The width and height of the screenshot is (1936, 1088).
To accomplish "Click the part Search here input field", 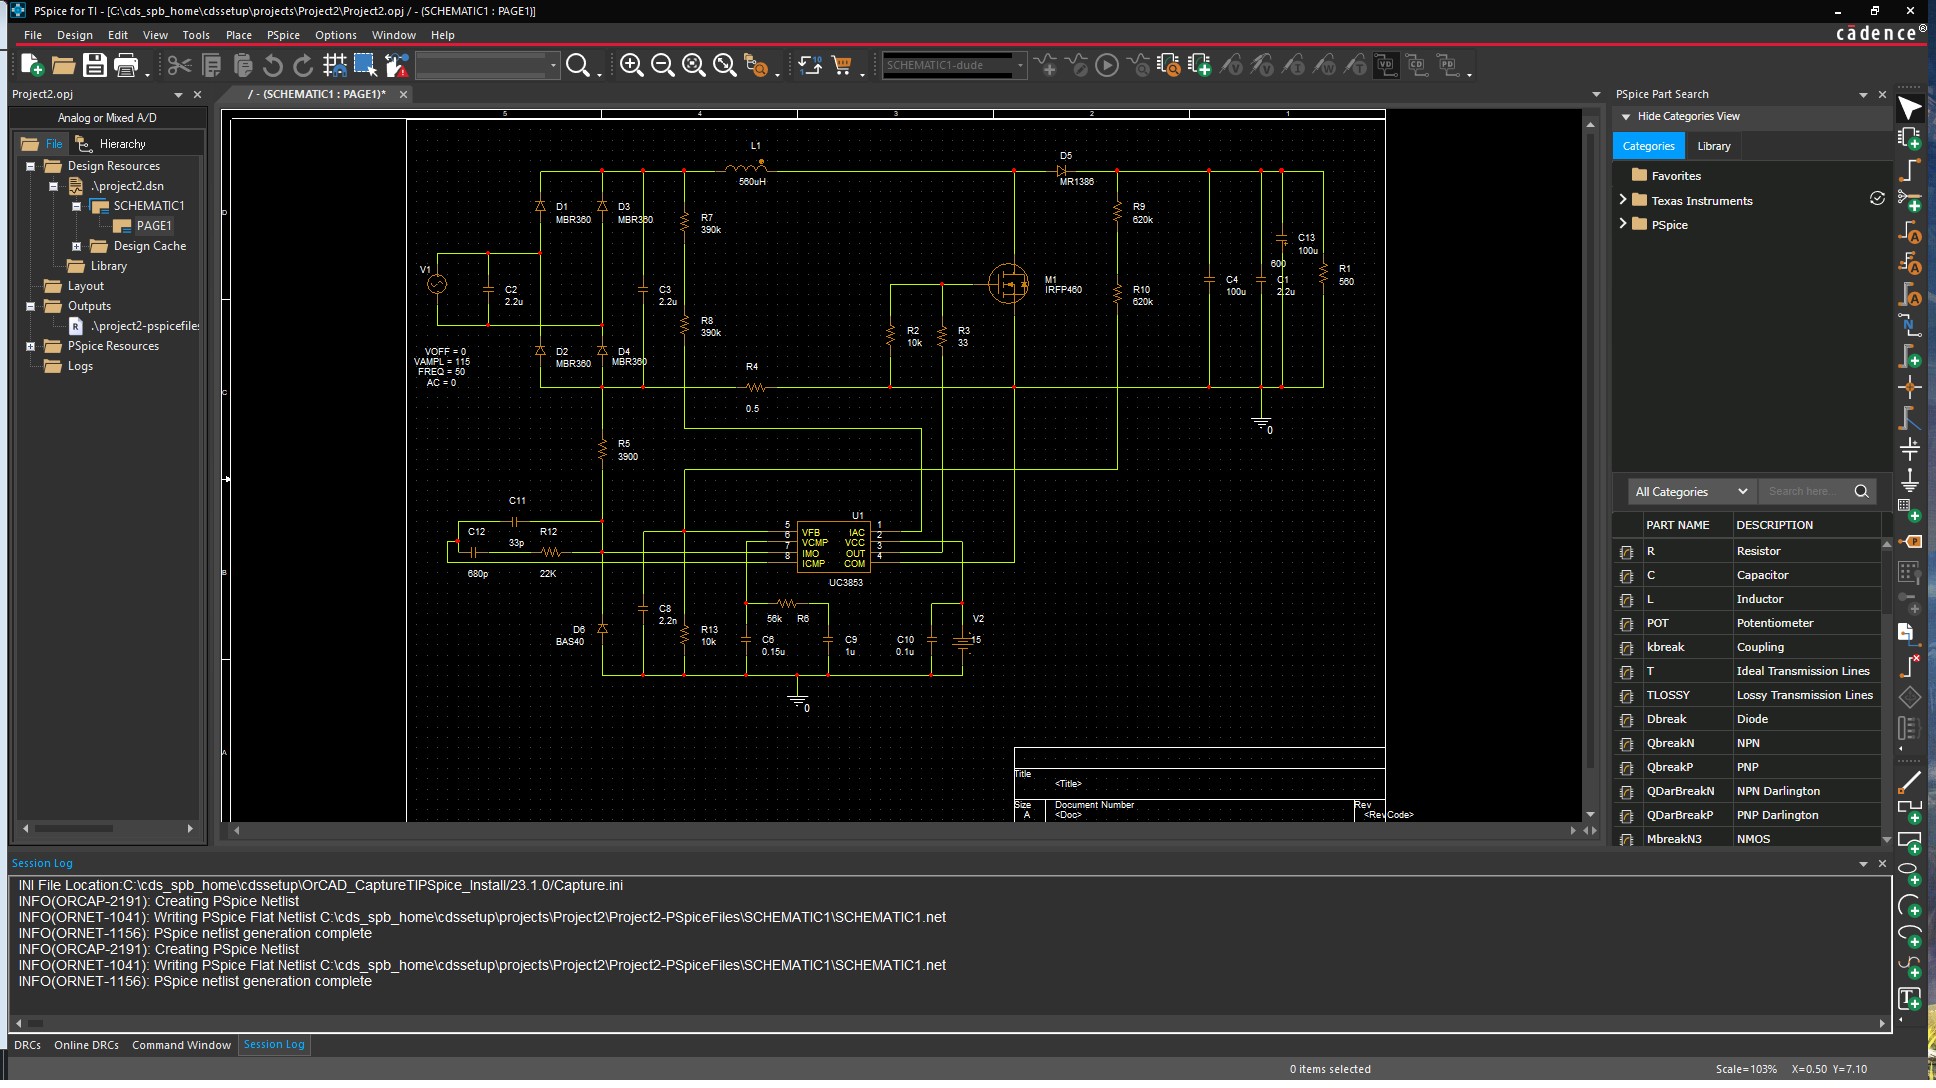I will click(x=1805, y=491).
